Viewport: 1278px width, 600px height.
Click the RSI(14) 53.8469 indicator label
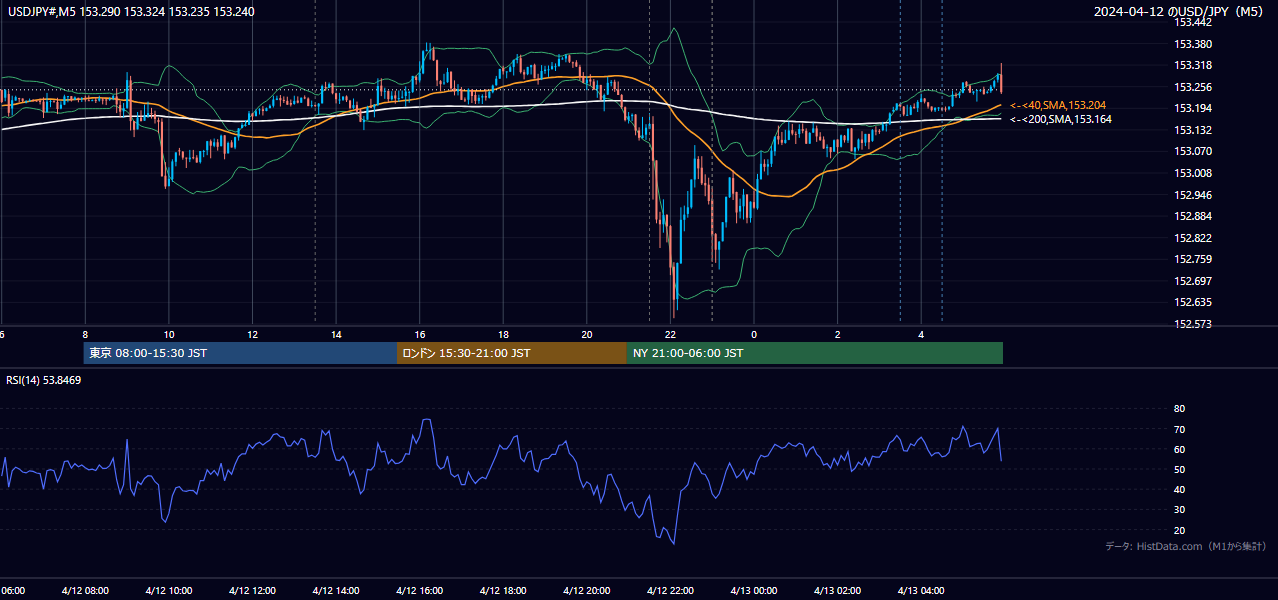point(43,381)
